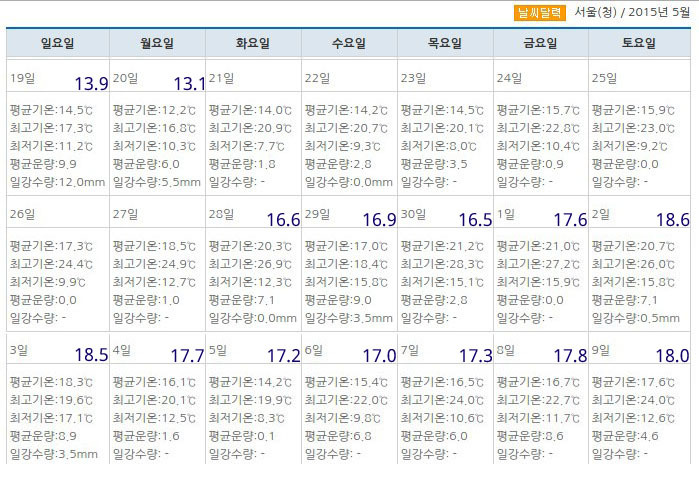Screen dimensions: 699x478
Task: Click 최고기온:28.3℃ in the 30일 cell
Action: [x=442, y=264]
